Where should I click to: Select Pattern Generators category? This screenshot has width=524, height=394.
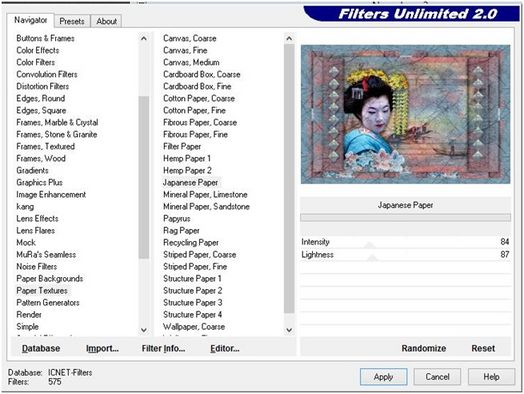pos(48,303)
